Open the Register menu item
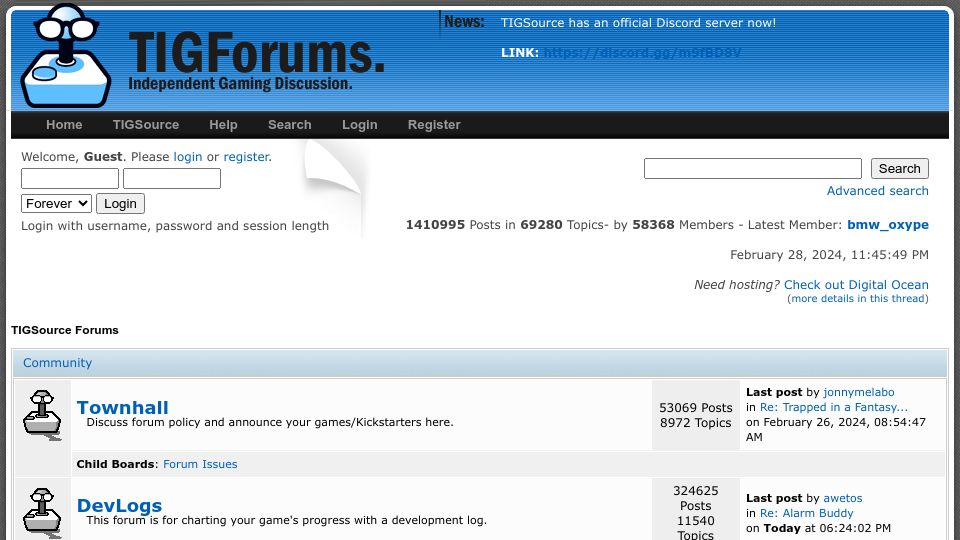Screen dimensions: 960x540 tap(434, 125)
